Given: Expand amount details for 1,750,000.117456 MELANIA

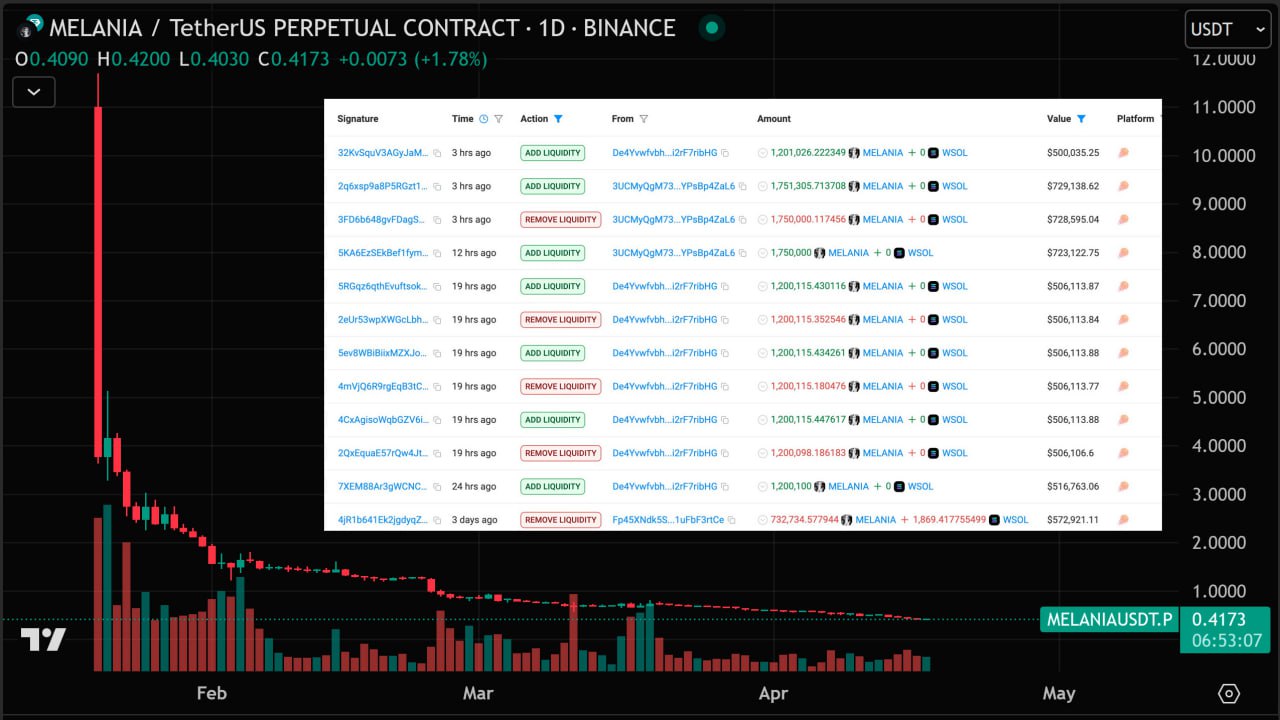Looking at the screenshot, I should point(762,220).
